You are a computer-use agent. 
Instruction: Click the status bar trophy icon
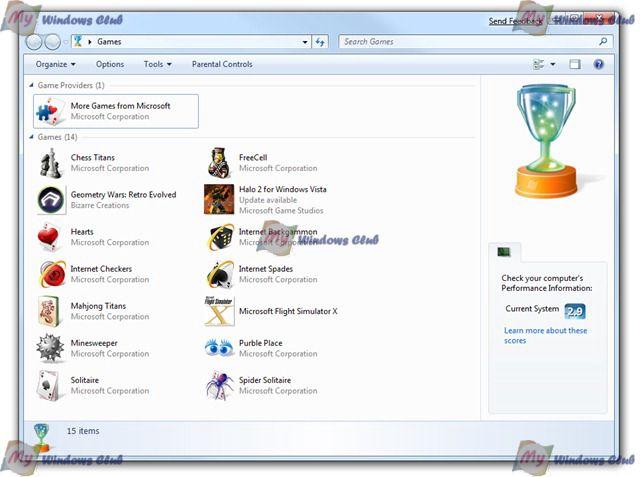(41, 437)
